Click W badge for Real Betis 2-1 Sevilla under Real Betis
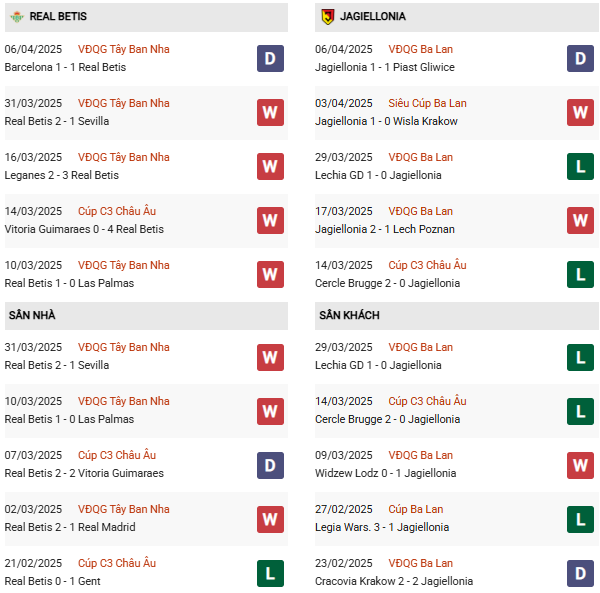Viewport: 600px width, 593px height. [x=270, y=112]
